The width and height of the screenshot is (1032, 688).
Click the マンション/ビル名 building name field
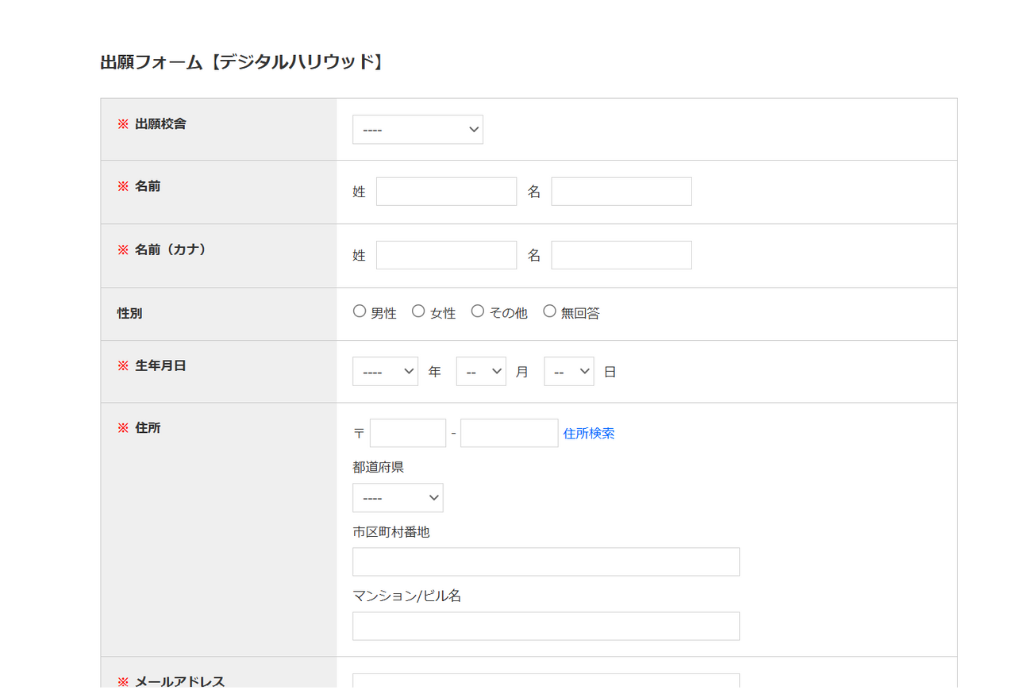coord(545,625)
